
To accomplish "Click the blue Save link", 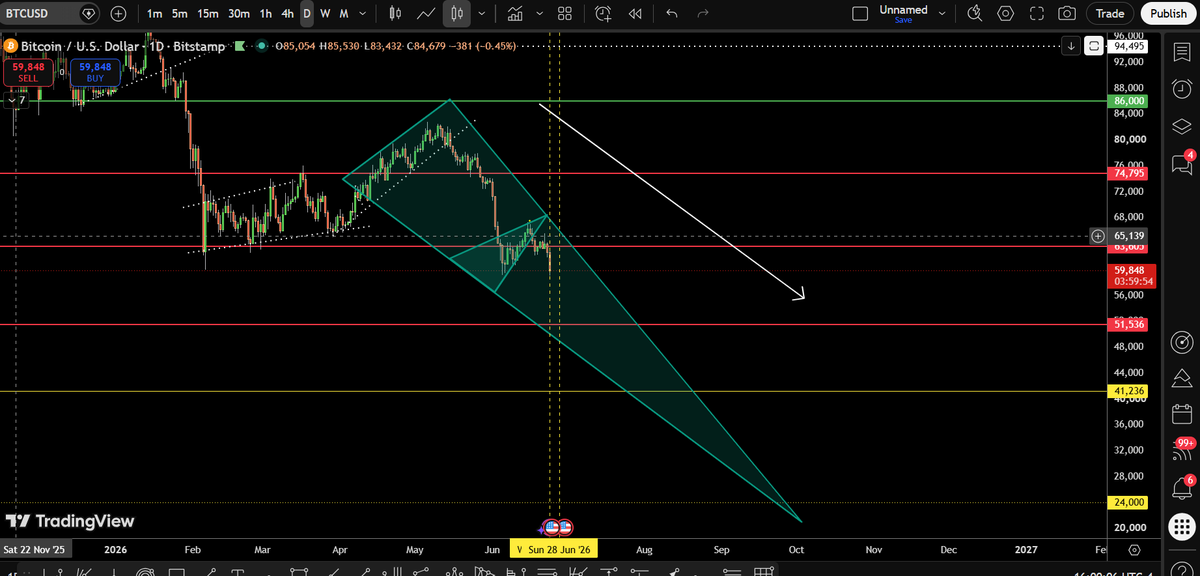I will coord(903,21).
